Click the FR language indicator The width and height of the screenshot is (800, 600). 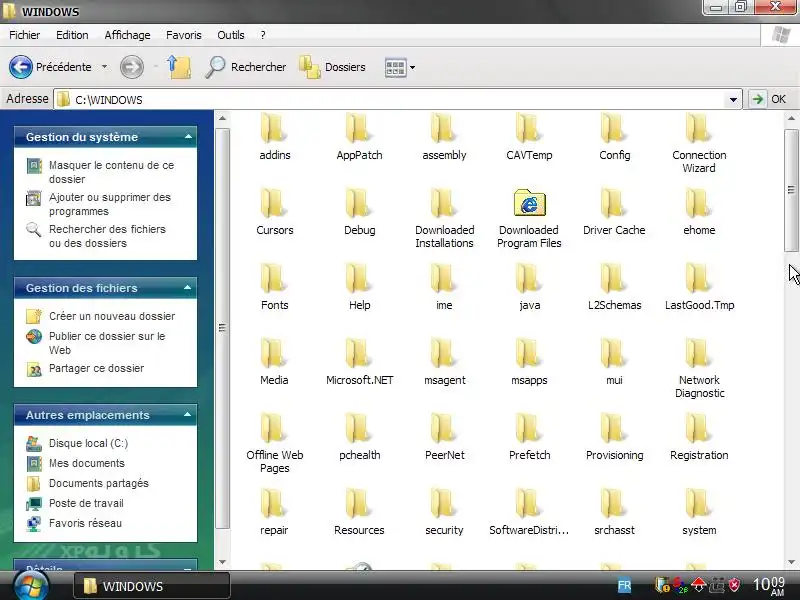click(x=624, y=586)
